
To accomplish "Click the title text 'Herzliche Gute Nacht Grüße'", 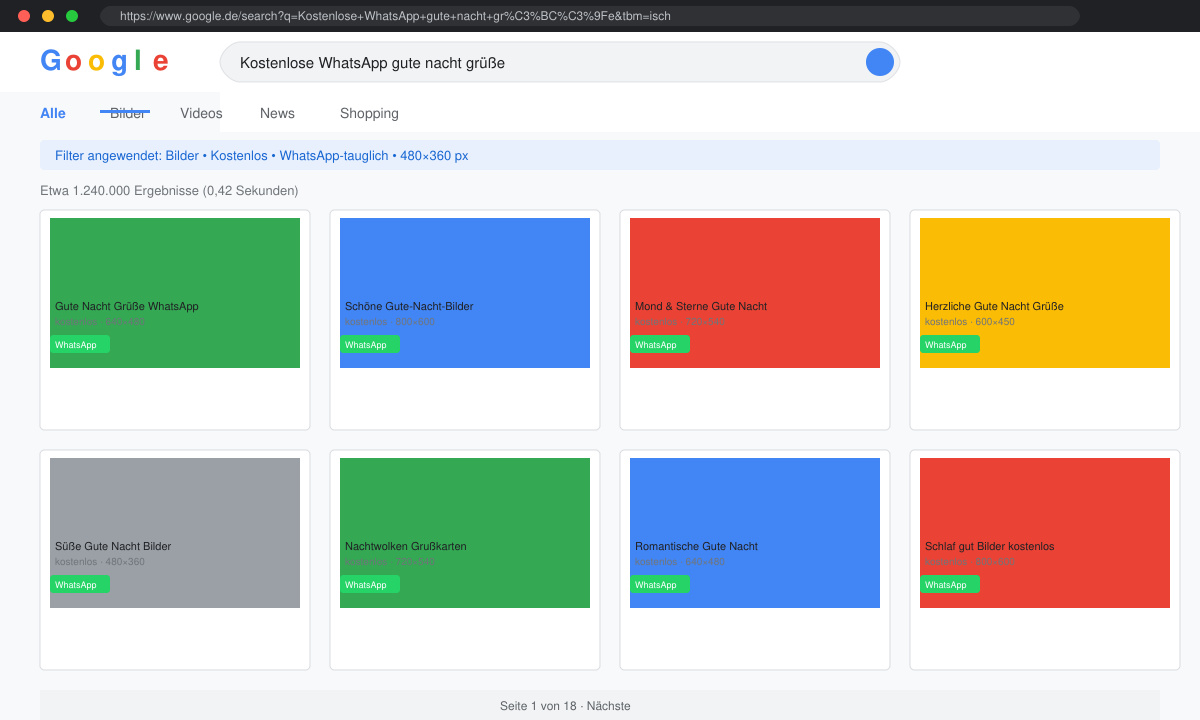I will [x=994, y=306].
